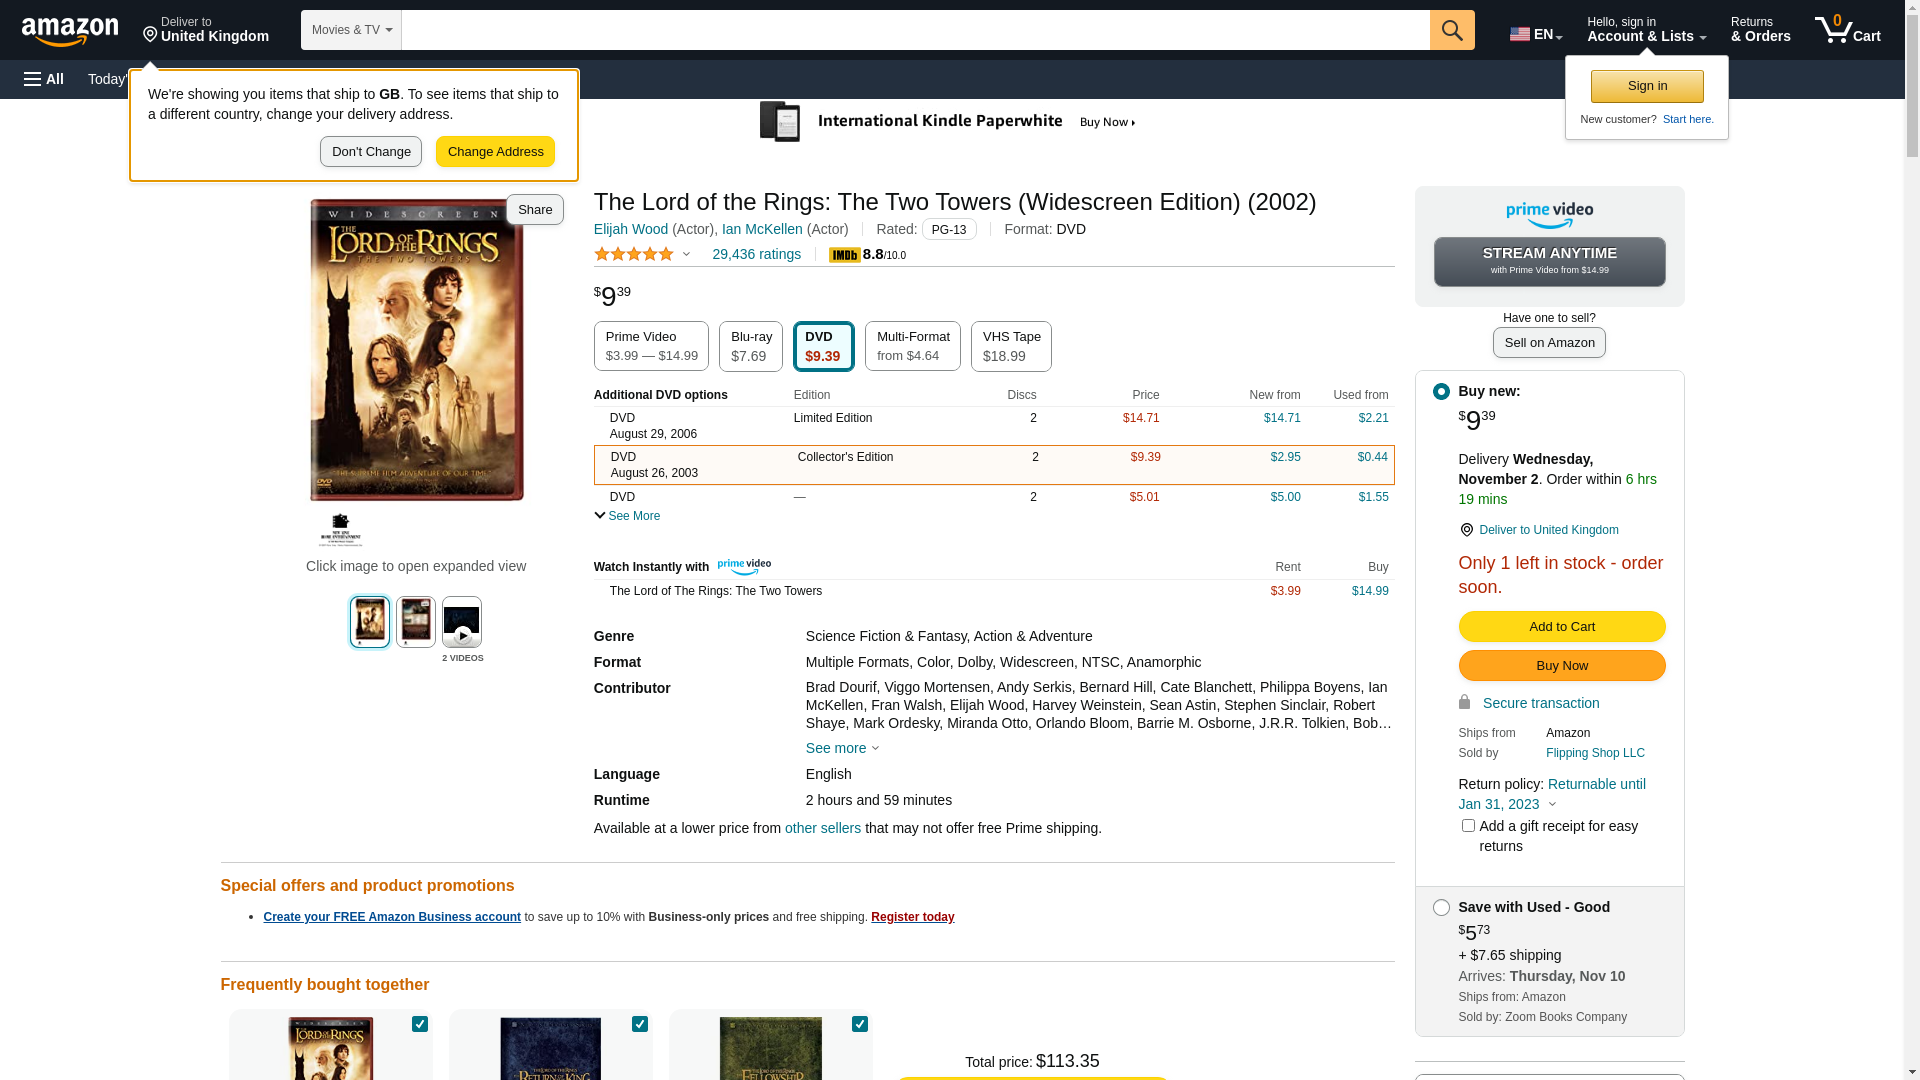Click the Add to Cart button
The height and width of the screenshot is (1080, 1920).
1561,627
